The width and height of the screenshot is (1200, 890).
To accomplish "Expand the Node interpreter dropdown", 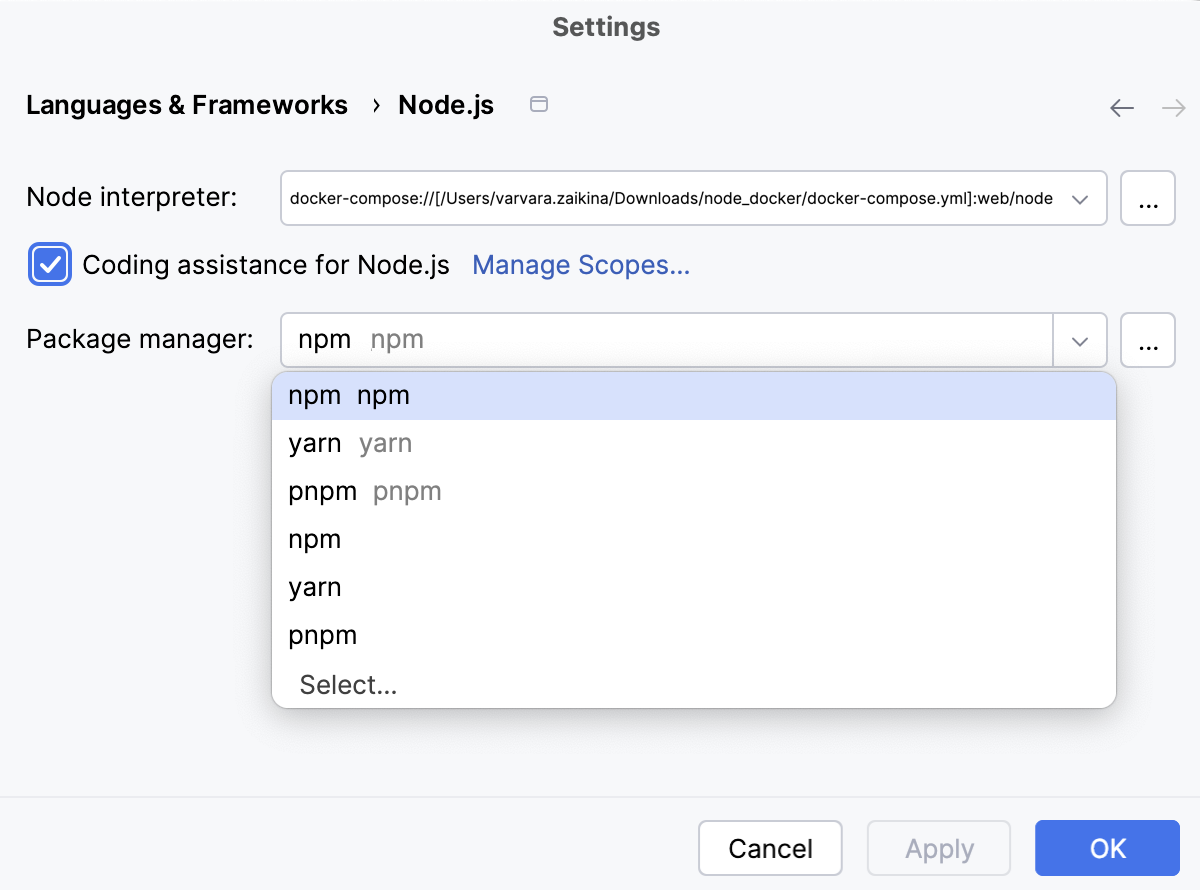I will 1080,198.
